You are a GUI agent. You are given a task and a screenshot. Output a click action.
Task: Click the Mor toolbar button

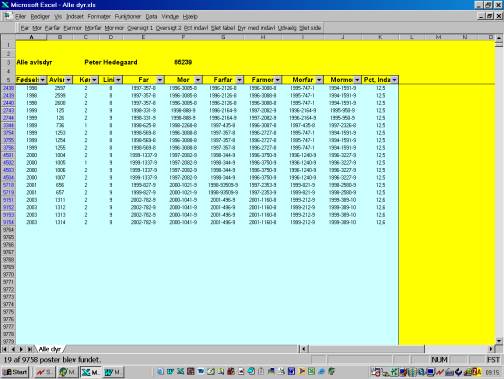[x=37, y=28]
